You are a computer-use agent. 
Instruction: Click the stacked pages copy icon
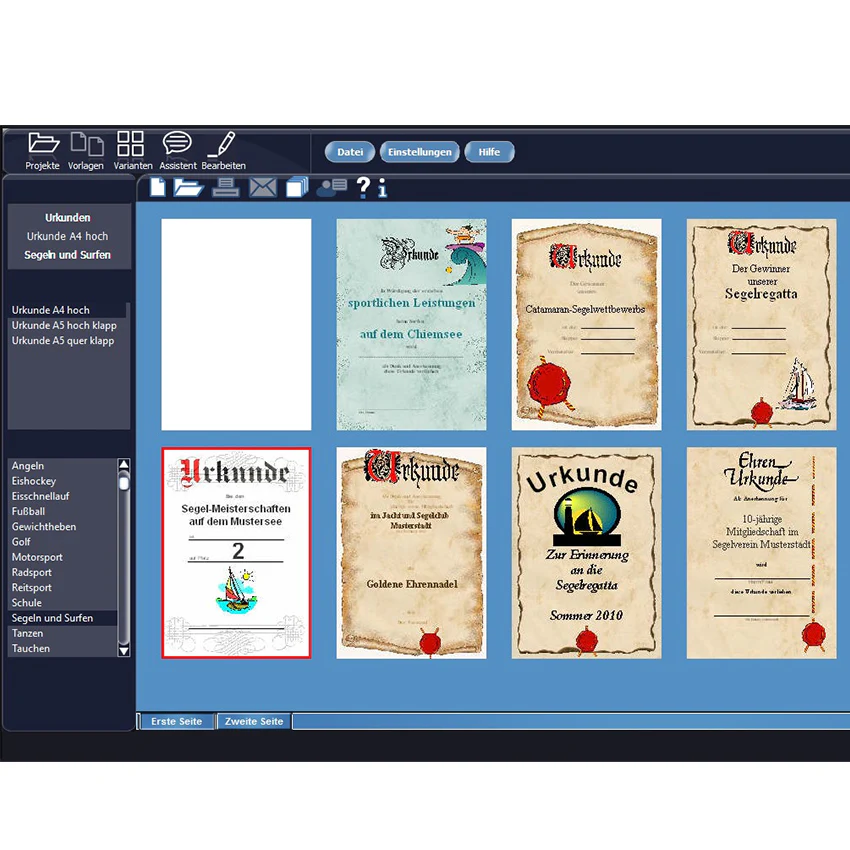(297, 187)
